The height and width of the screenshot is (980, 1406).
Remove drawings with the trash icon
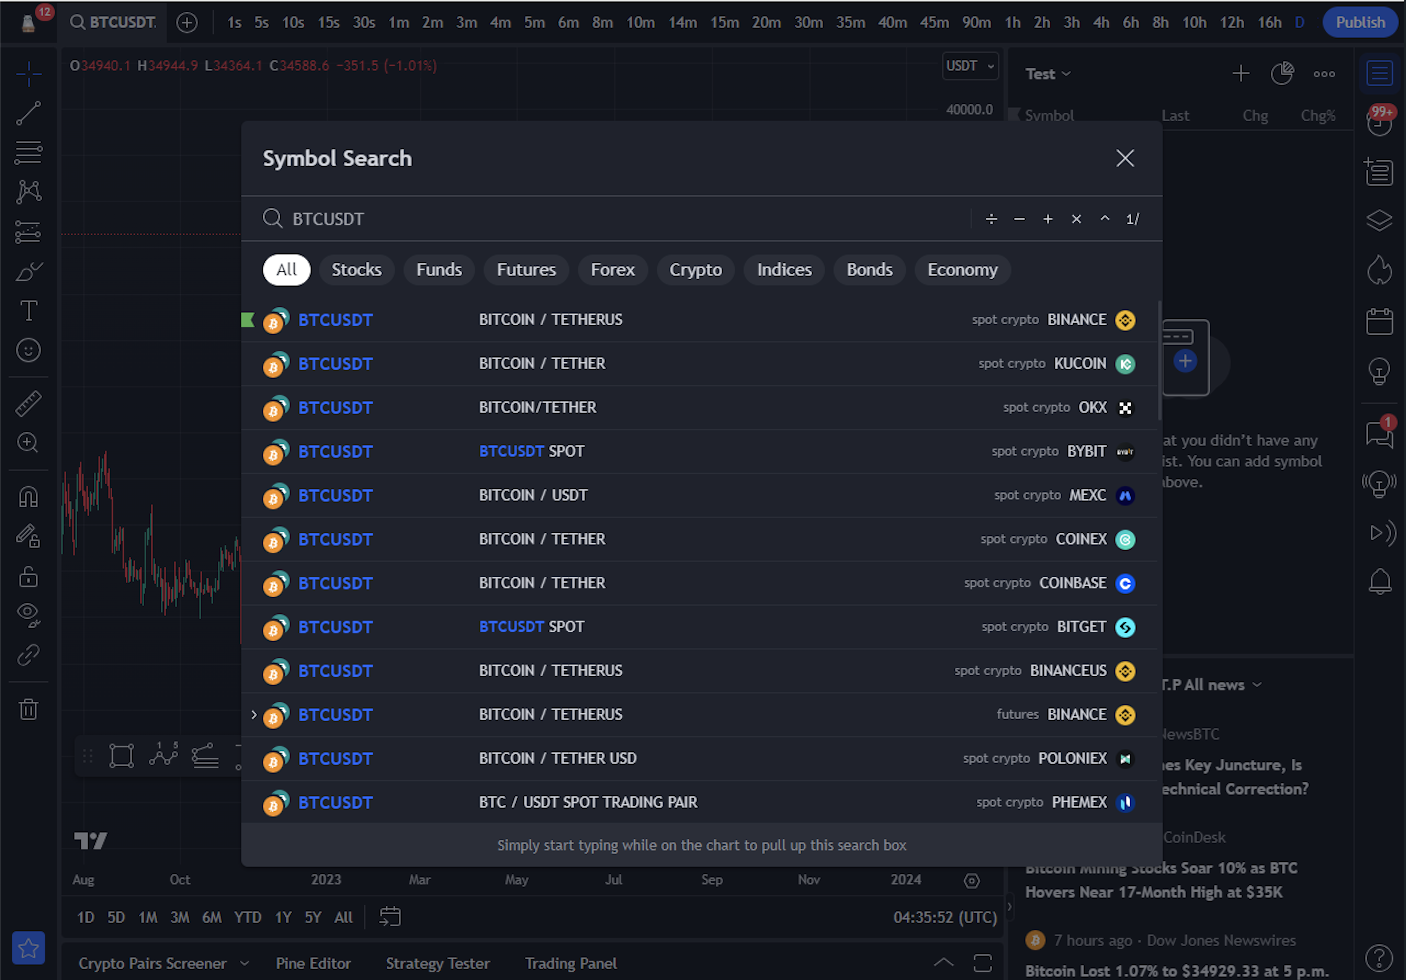tap(28, 709)
